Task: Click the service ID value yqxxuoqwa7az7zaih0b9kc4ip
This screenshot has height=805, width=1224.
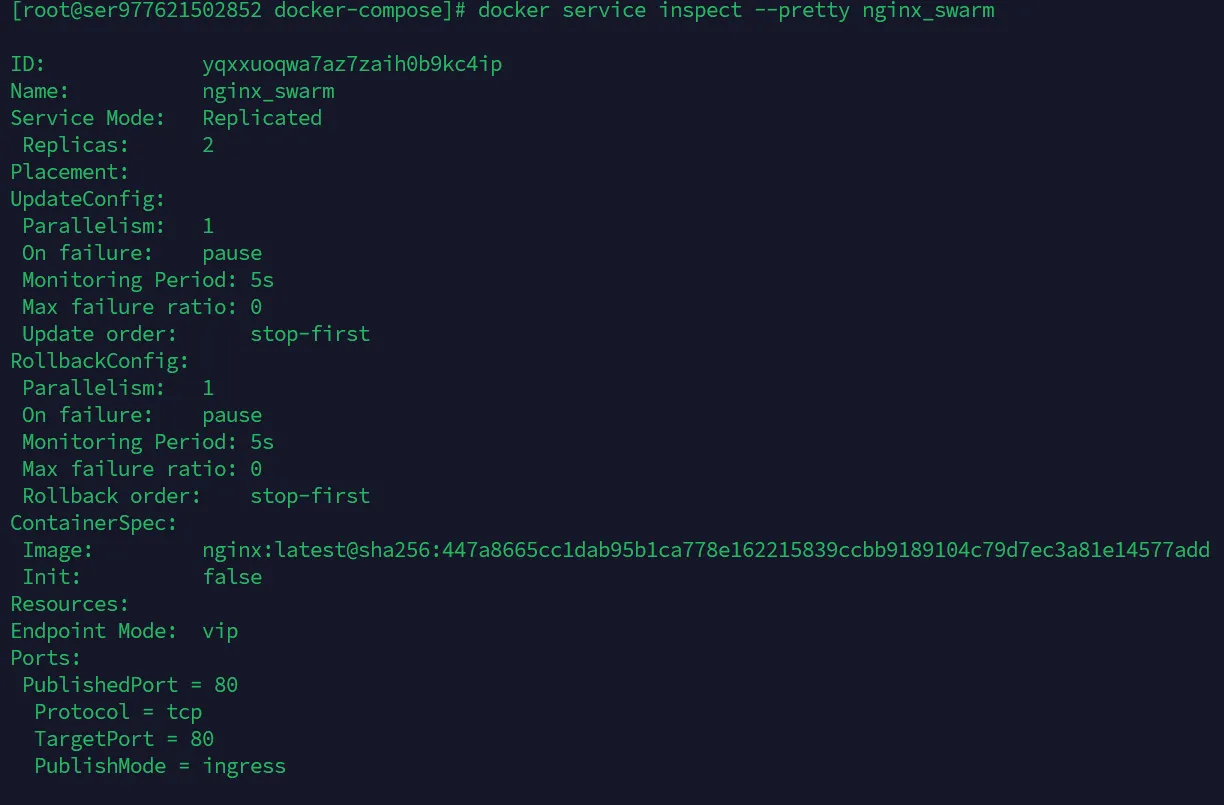Action: (x=352, y=65)
